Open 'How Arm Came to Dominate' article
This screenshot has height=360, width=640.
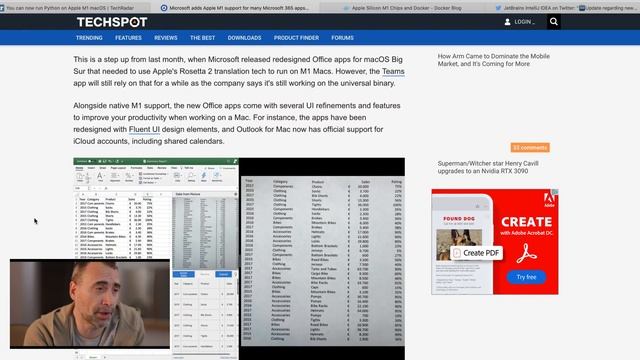coord(493,60)
